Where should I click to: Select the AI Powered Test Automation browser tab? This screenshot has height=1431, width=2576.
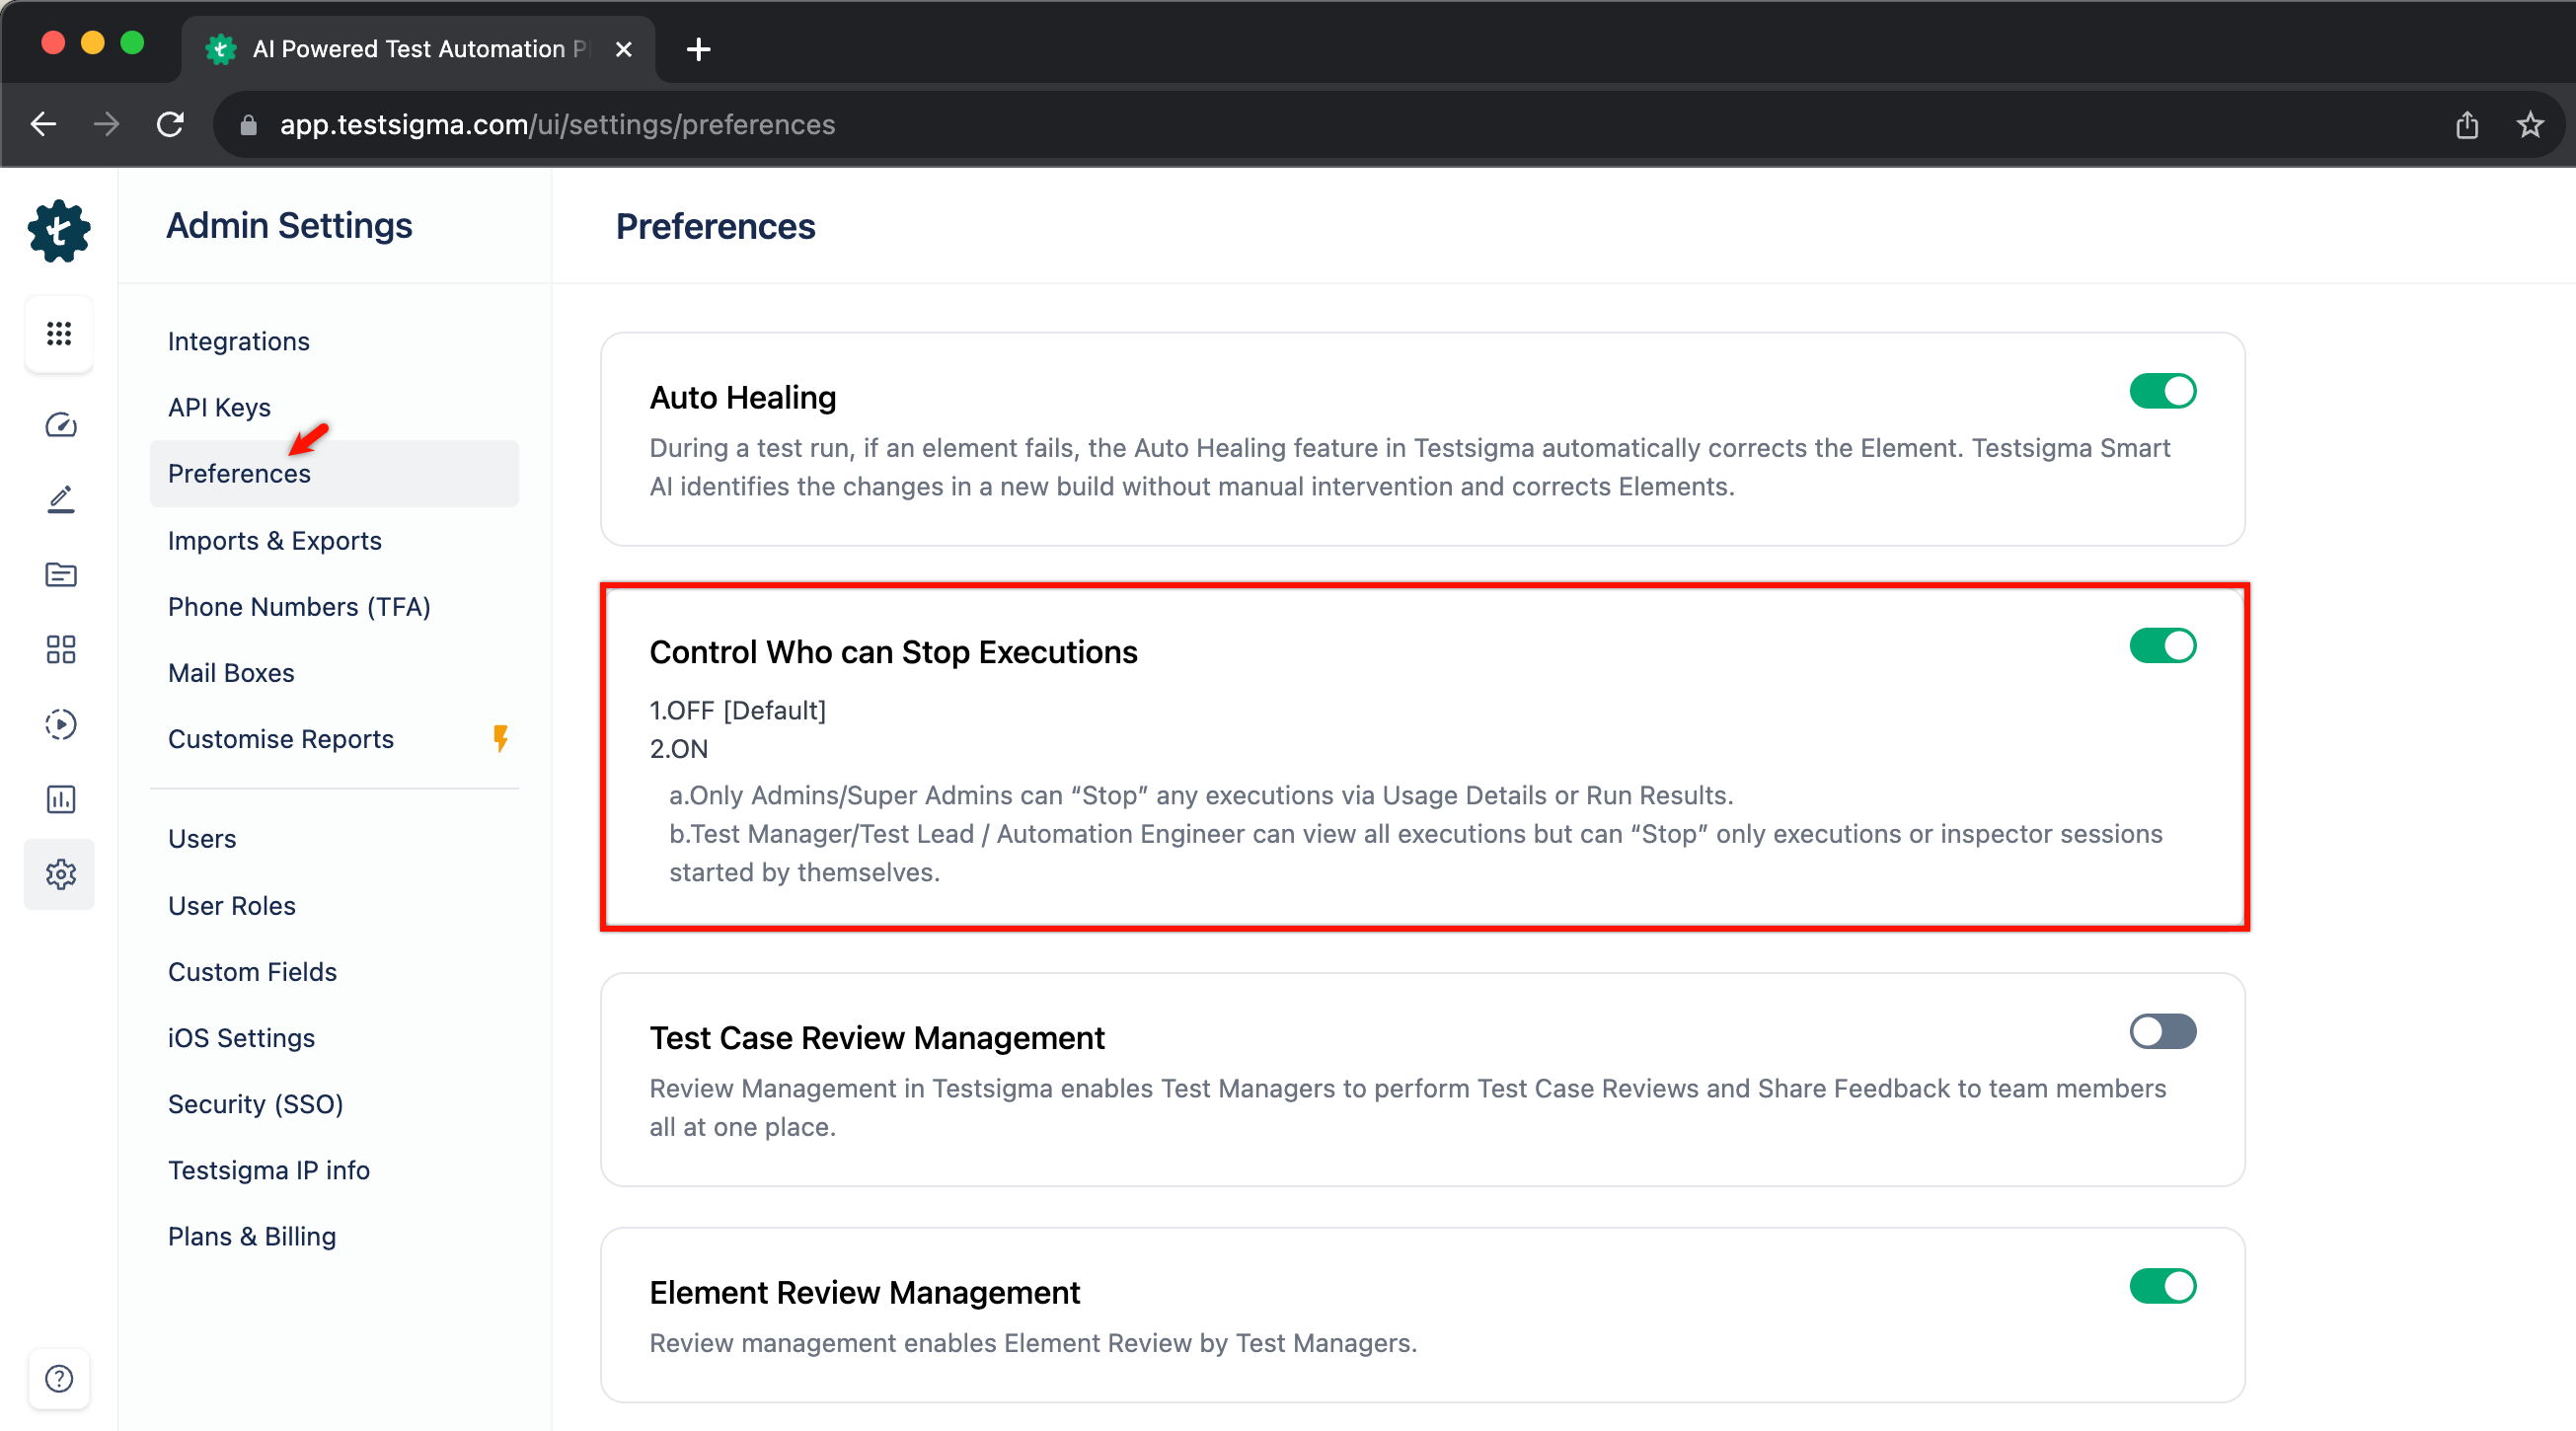click(x=418, y=49)
